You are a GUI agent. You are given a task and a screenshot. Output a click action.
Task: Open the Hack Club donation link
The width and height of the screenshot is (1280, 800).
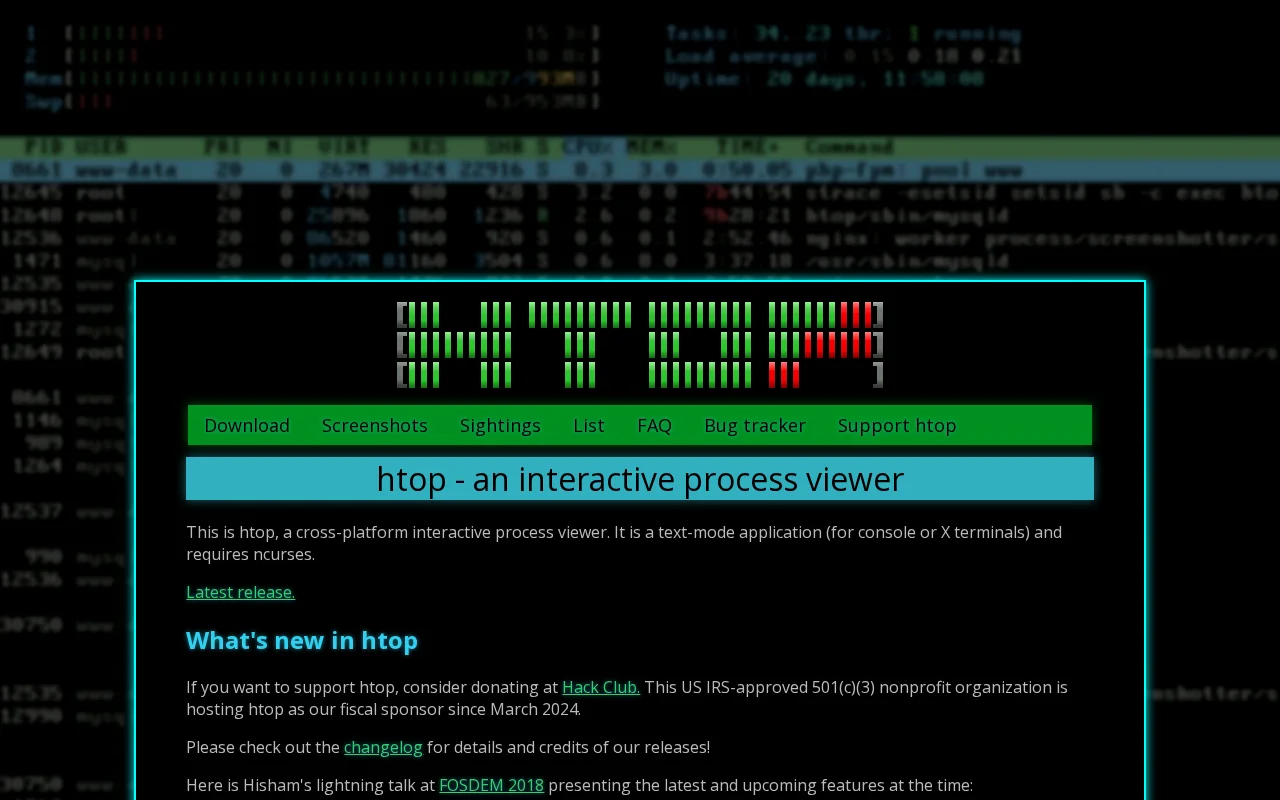(601, 687)
